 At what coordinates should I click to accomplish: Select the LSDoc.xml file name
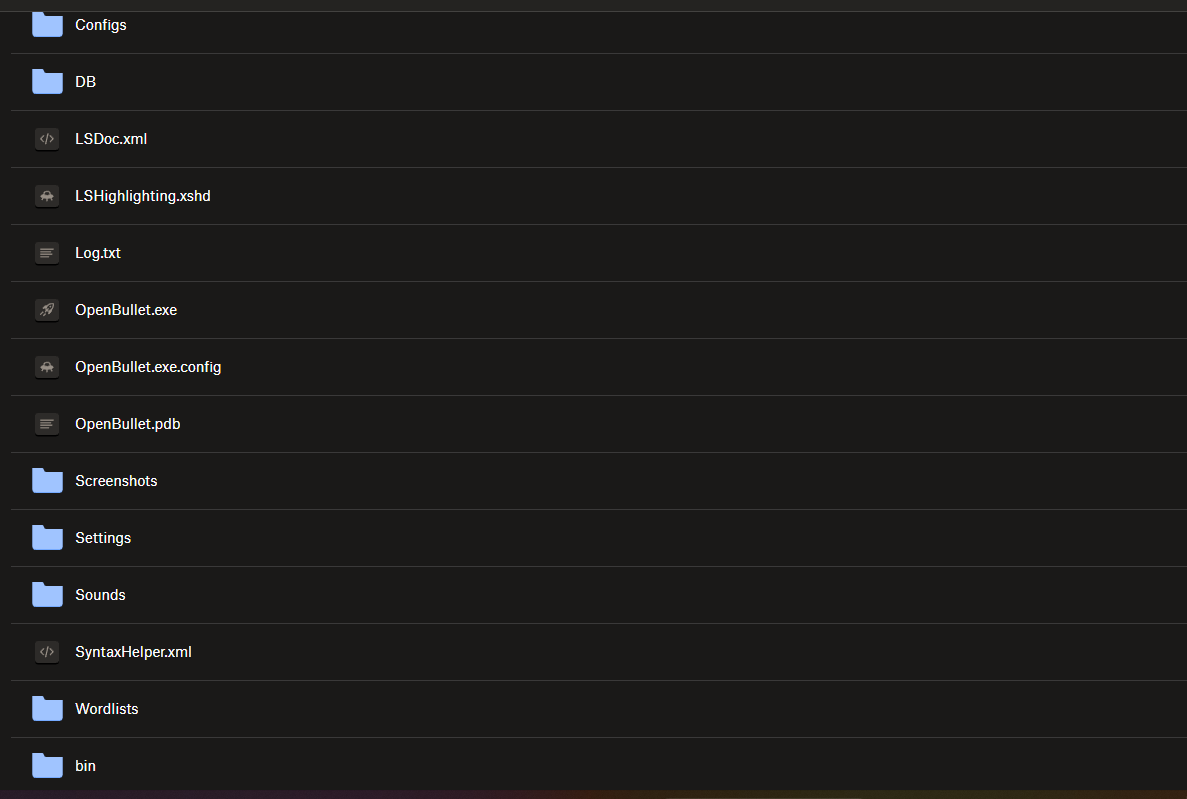pyautogui.click(x=111, y=139)
